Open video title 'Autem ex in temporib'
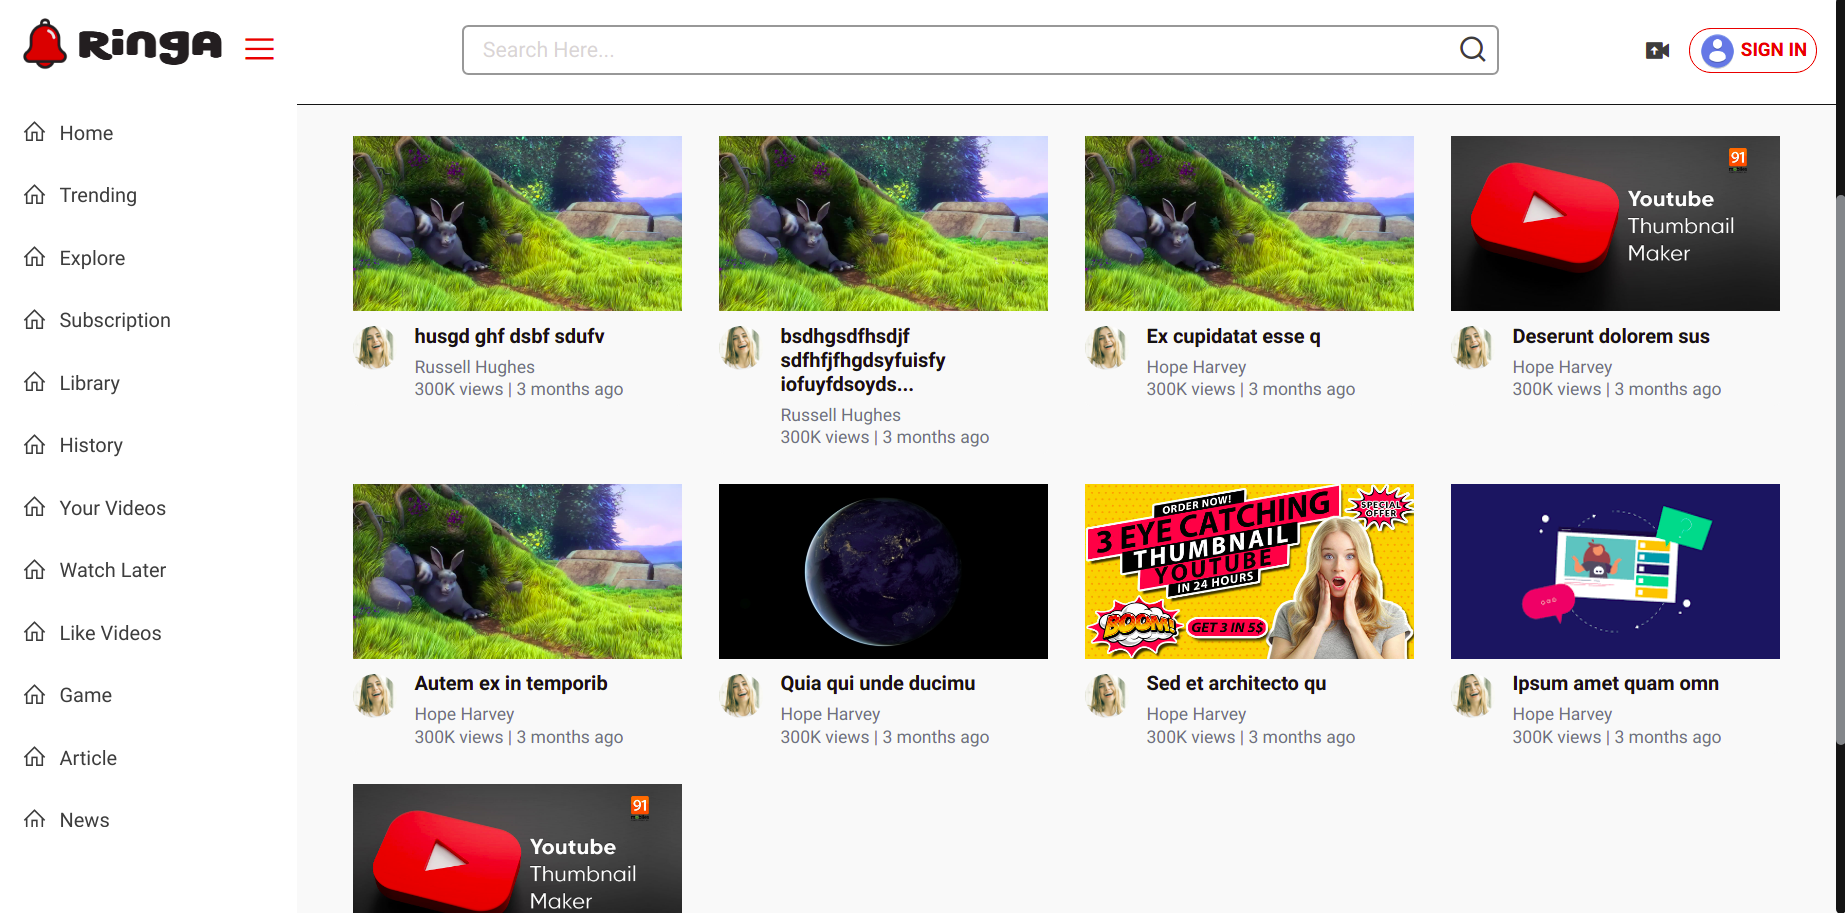 pos(511,683)
